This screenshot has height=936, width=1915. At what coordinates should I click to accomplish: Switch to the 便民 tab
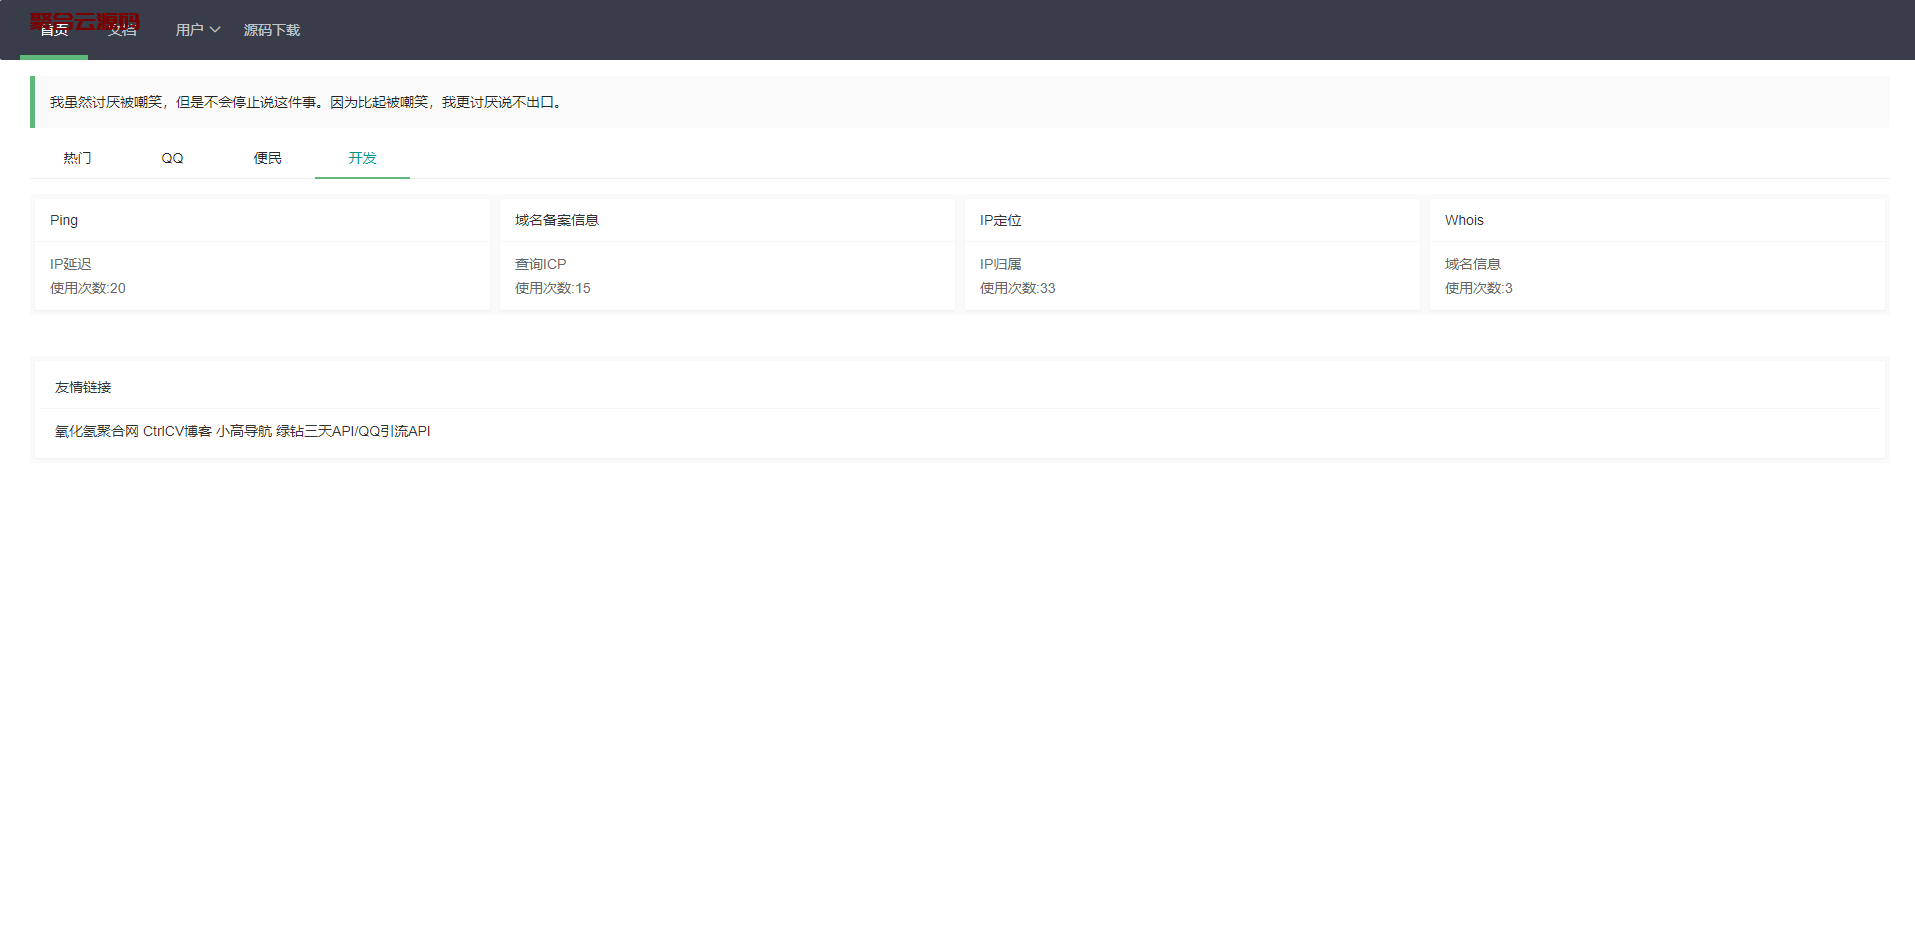tap(267, 158)
